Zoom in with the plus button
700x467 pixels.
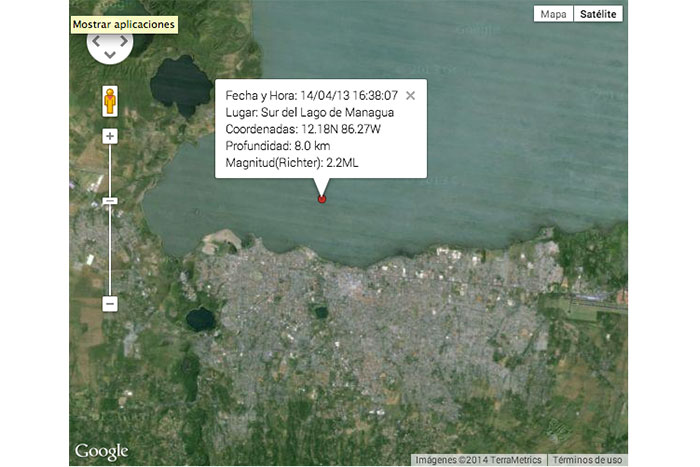click(110, 136)
